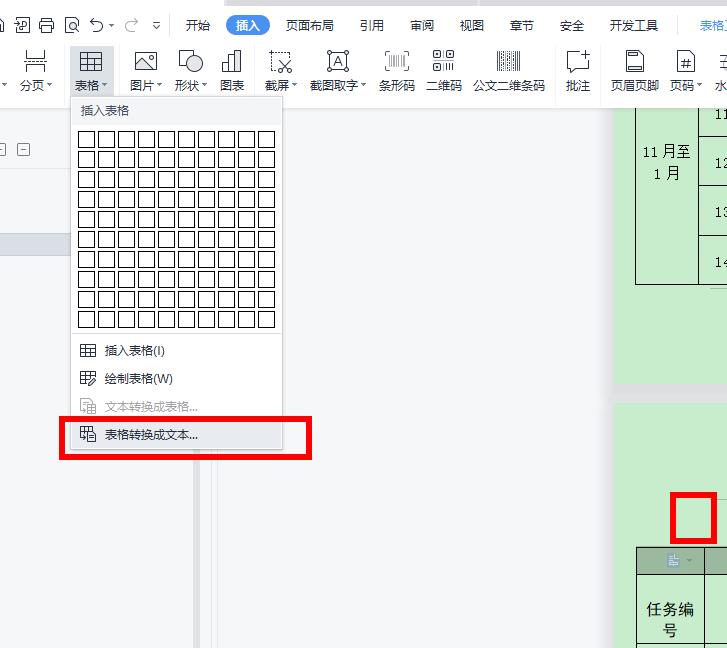Screen dimensions: 727x648
Task: Open the 引用 tab
Action: (x=372, y=25)
